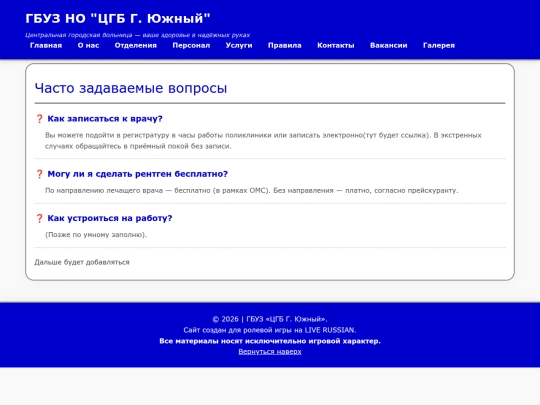The height and width of the screenshot is (405, 540).
Task: Click the question Как устроиться на работу?
Action: point(110,218)
